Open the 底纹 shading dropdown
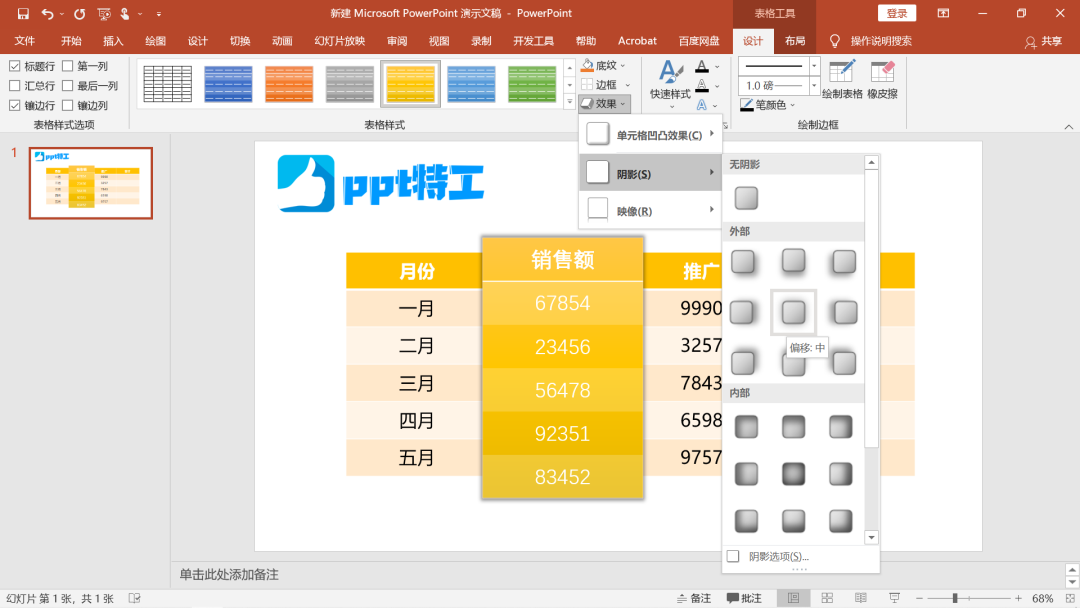This screenshot has height=608, width=1080. pos(604,65)
